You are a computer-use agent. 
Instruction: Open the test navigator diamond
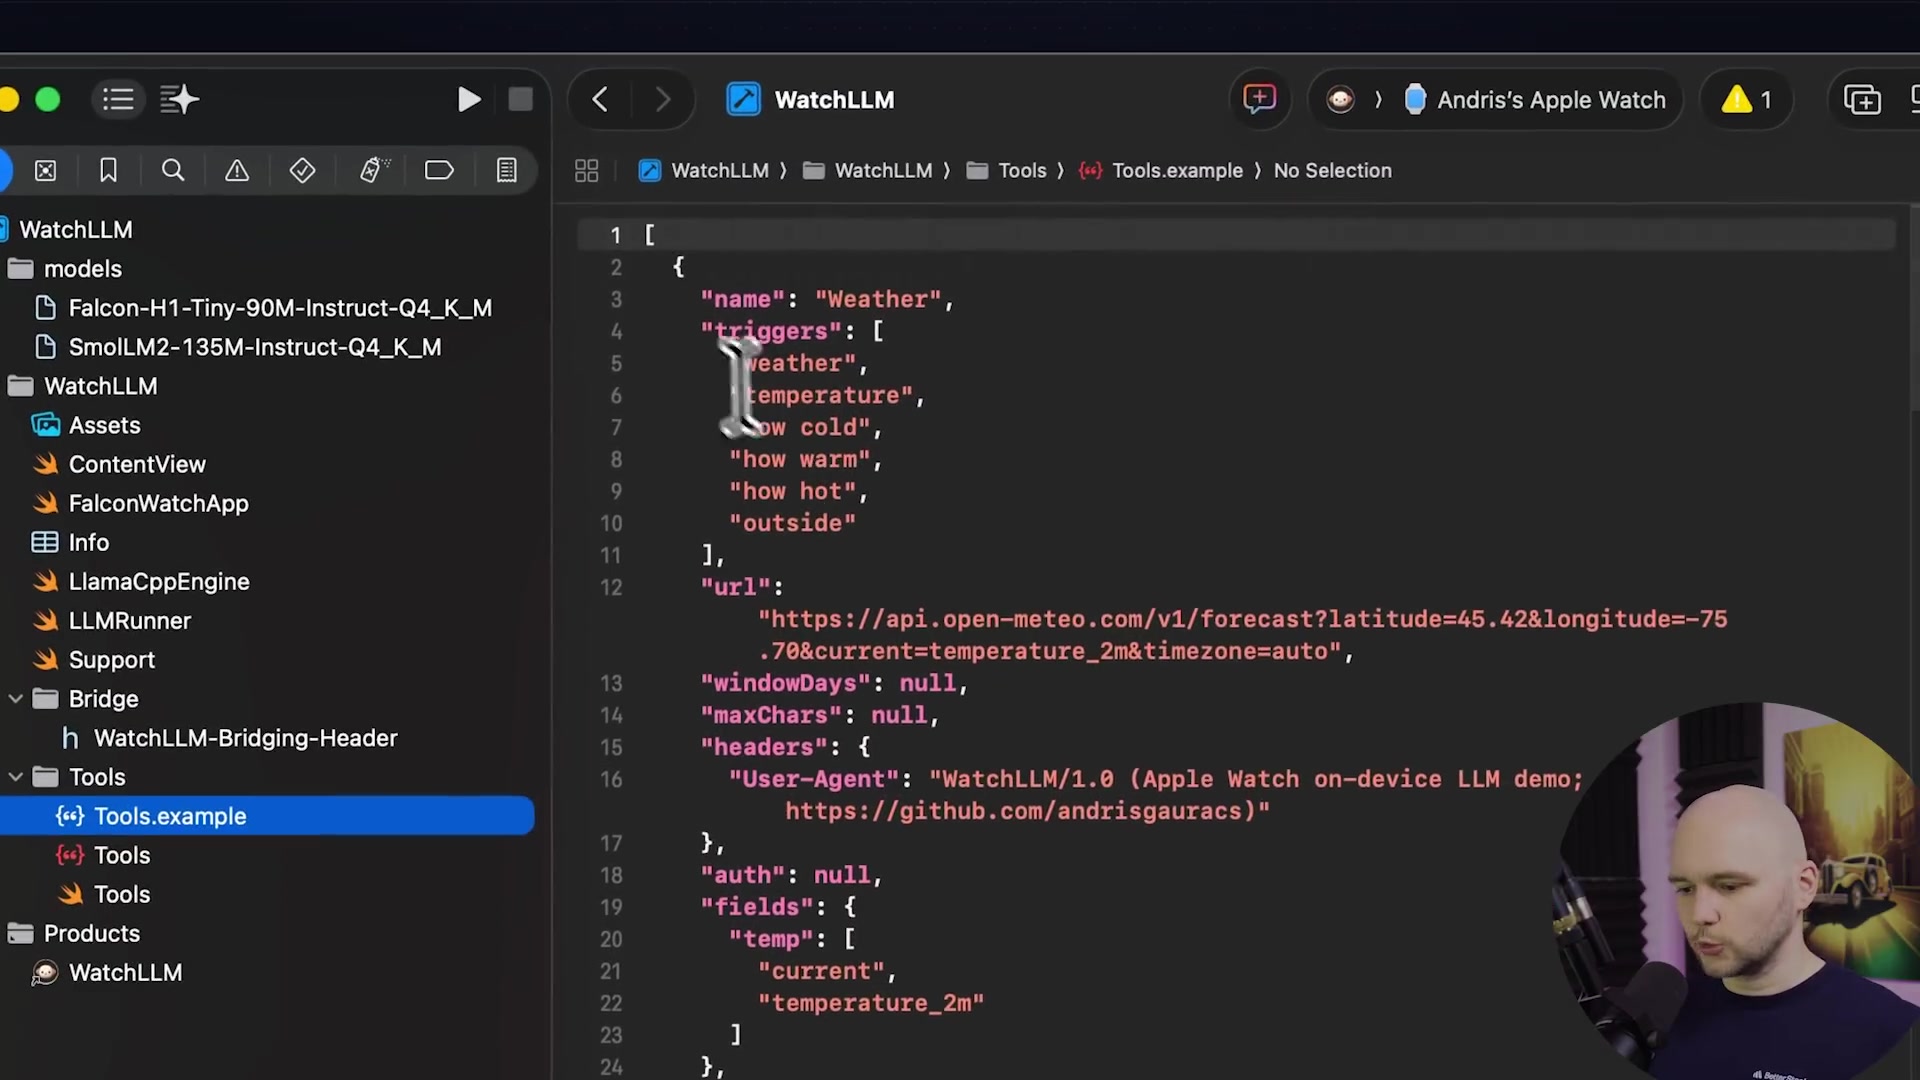pyautogui.click(x=302, y=171)
